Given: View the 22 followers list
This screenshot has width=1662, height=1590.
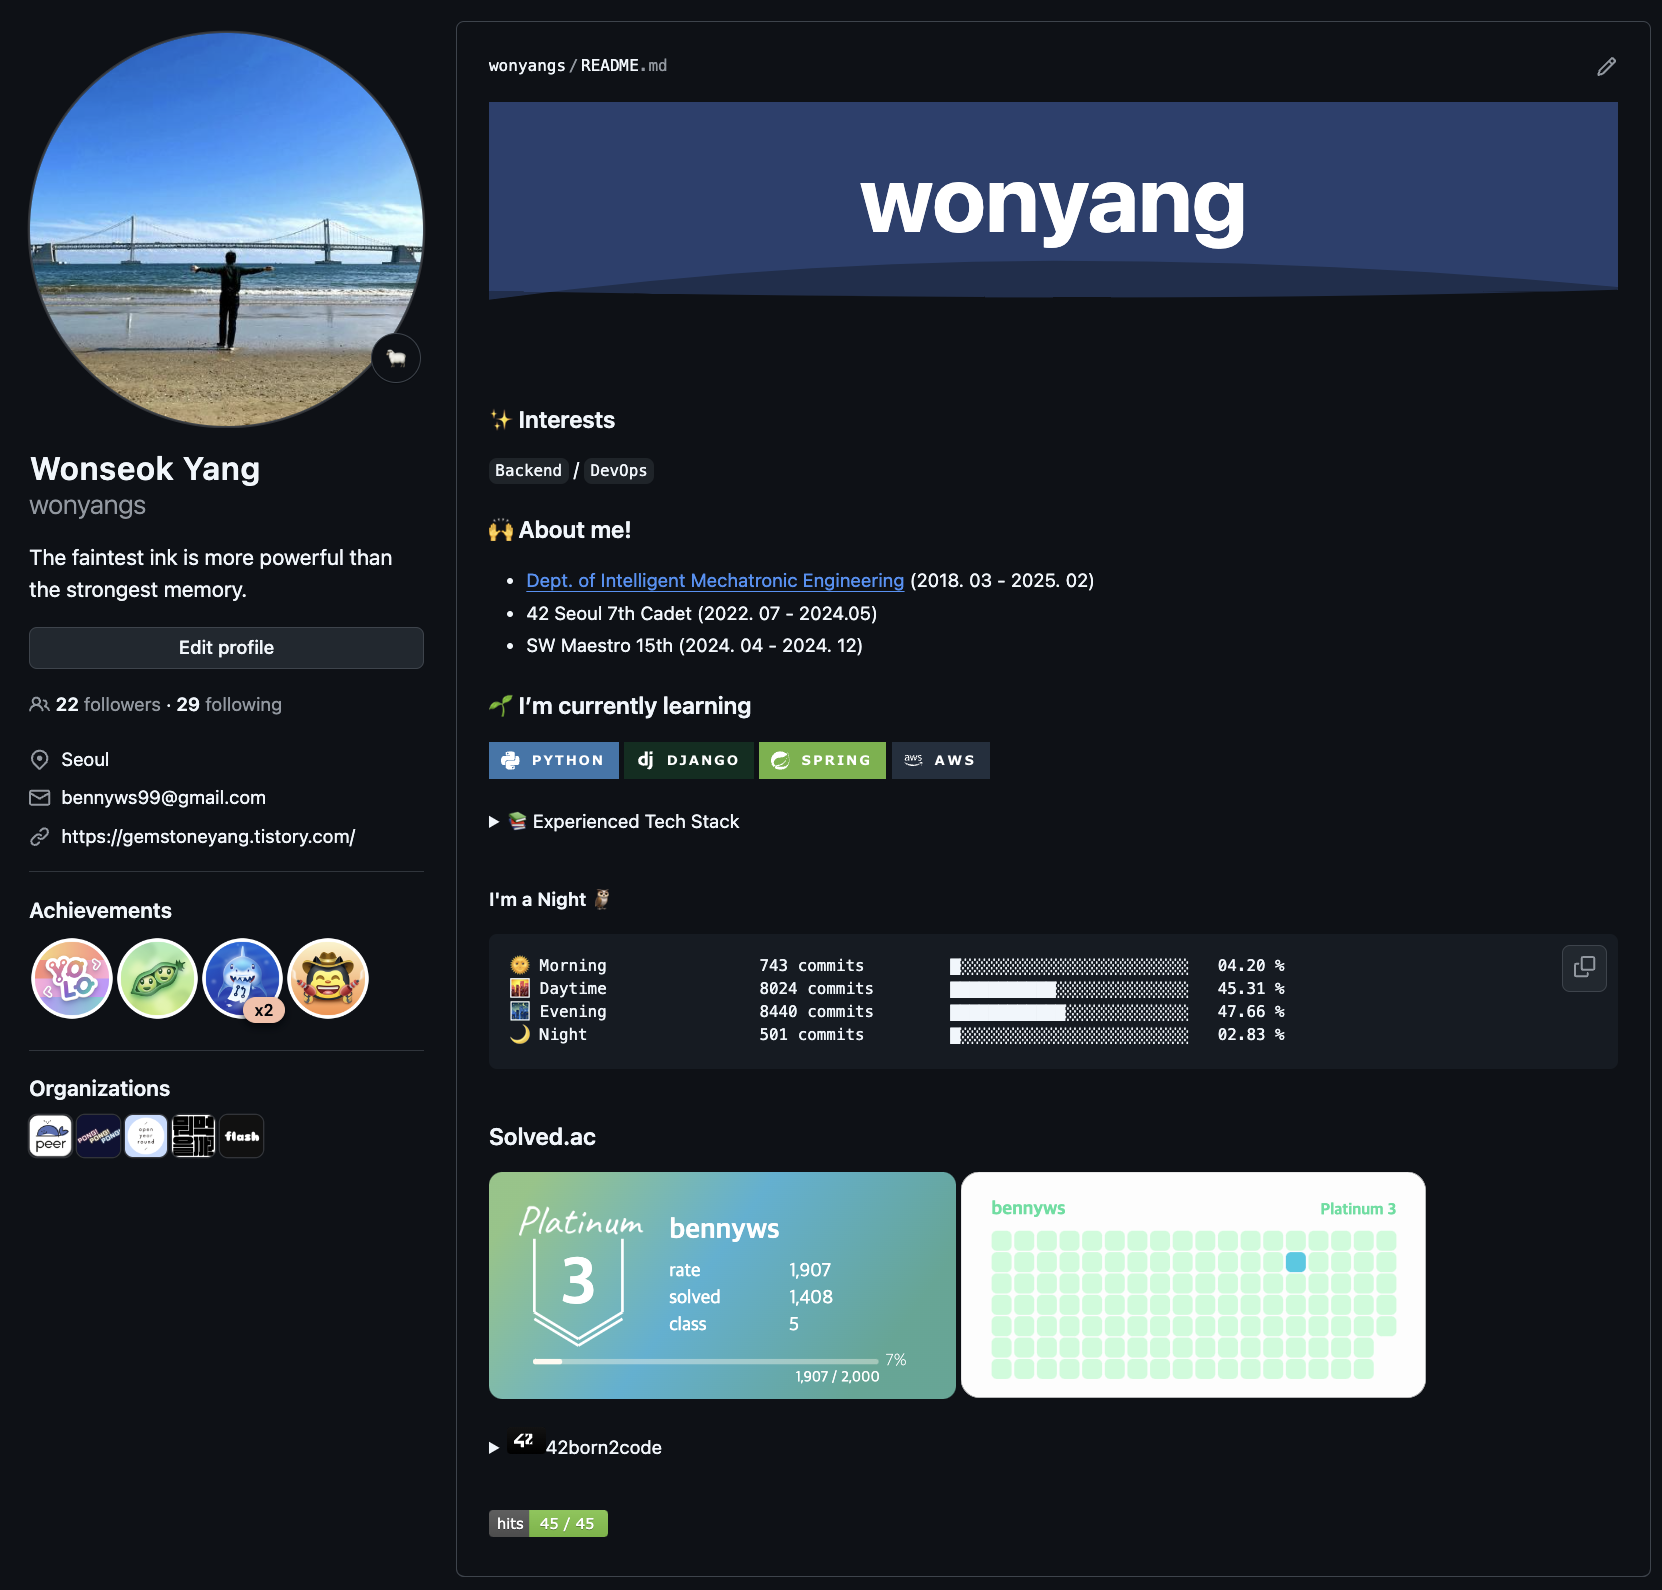Looking at the screenshot, I should (x=107, y=705).
